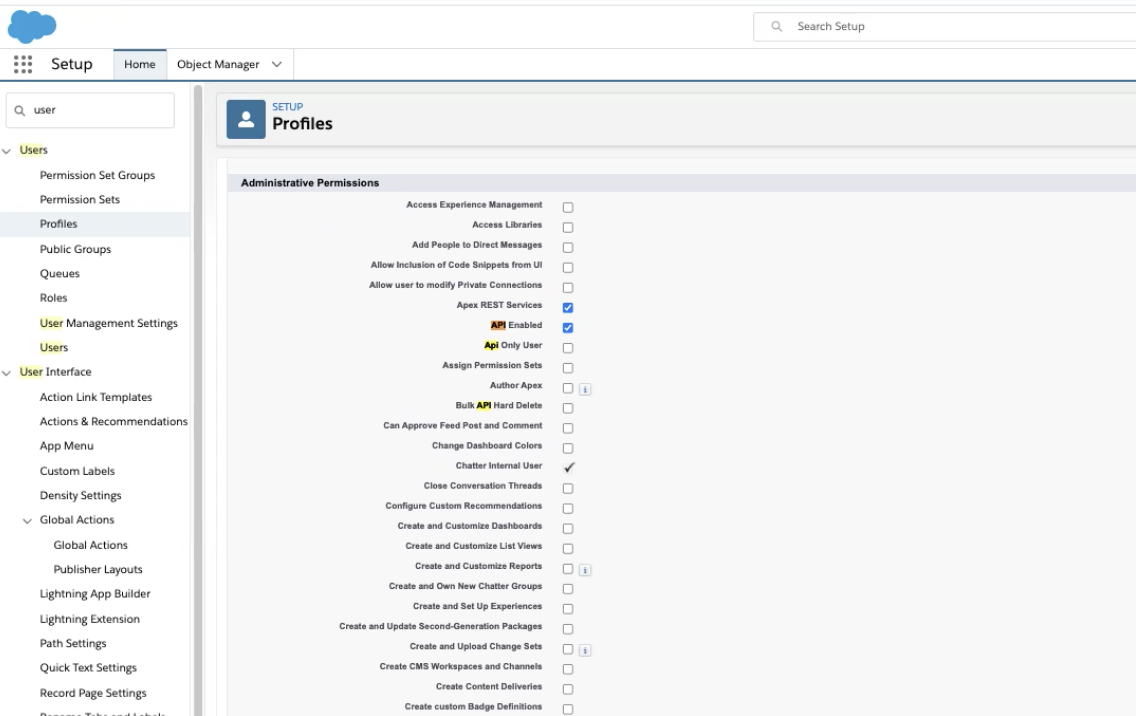1136x716 pixels.
Task: Check Allow user to modify Private Connections
Action: (568, 288)
